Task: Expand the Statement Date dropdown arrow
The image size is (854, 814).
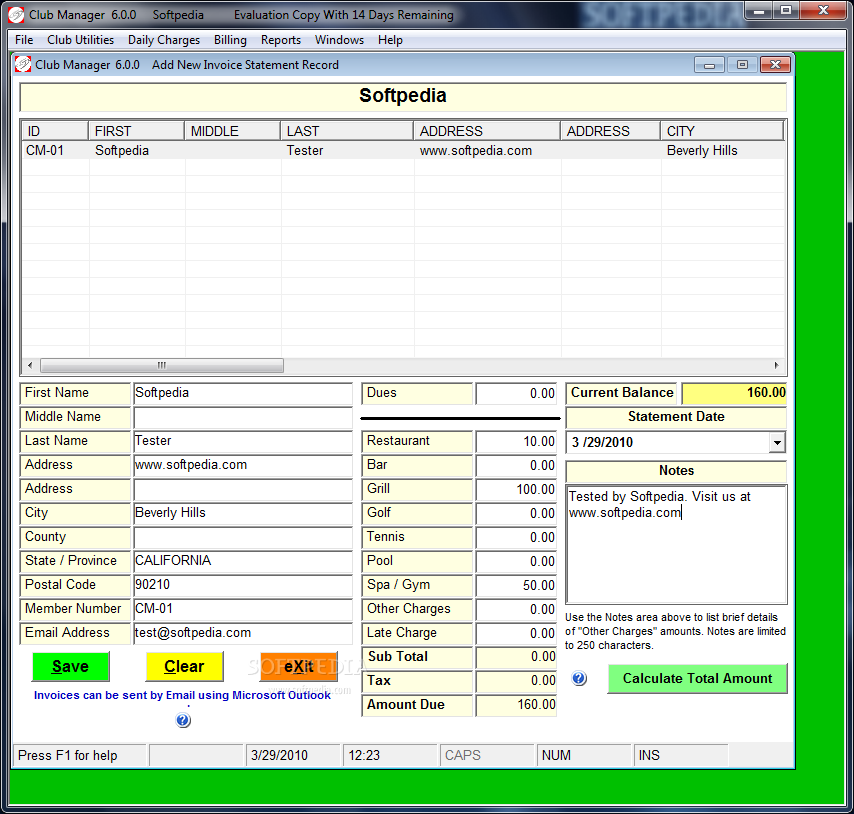Action: 777,443
